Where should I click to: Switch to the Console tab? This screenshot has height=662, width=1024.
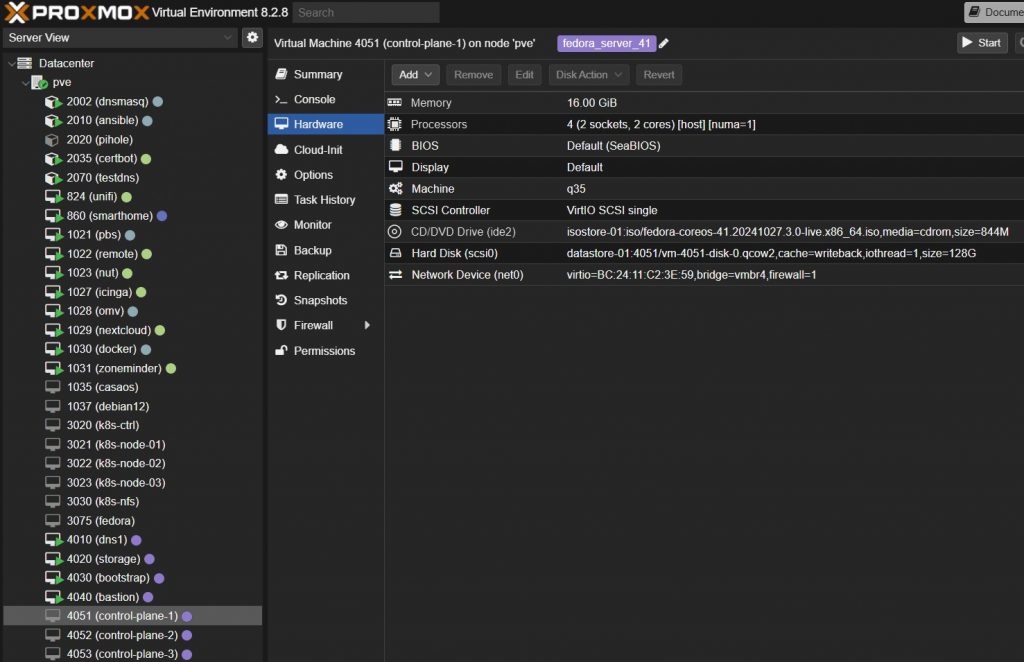(314, 100)
